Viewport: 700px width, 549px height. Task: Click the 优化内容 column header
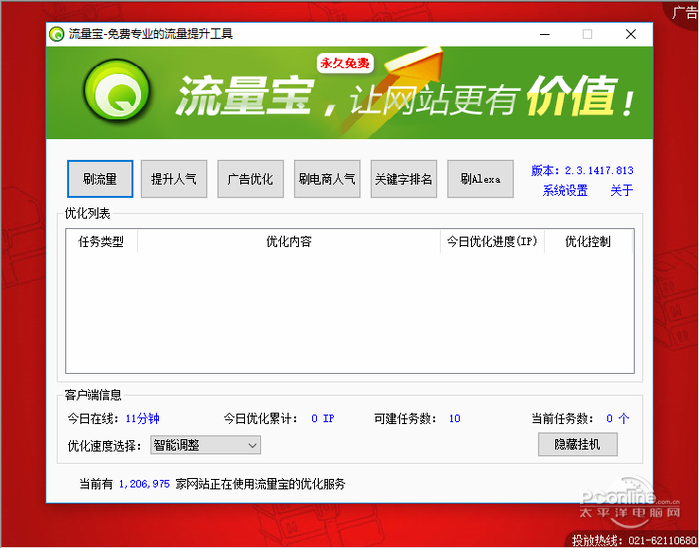pyautogui.click(x=289, y=241)
